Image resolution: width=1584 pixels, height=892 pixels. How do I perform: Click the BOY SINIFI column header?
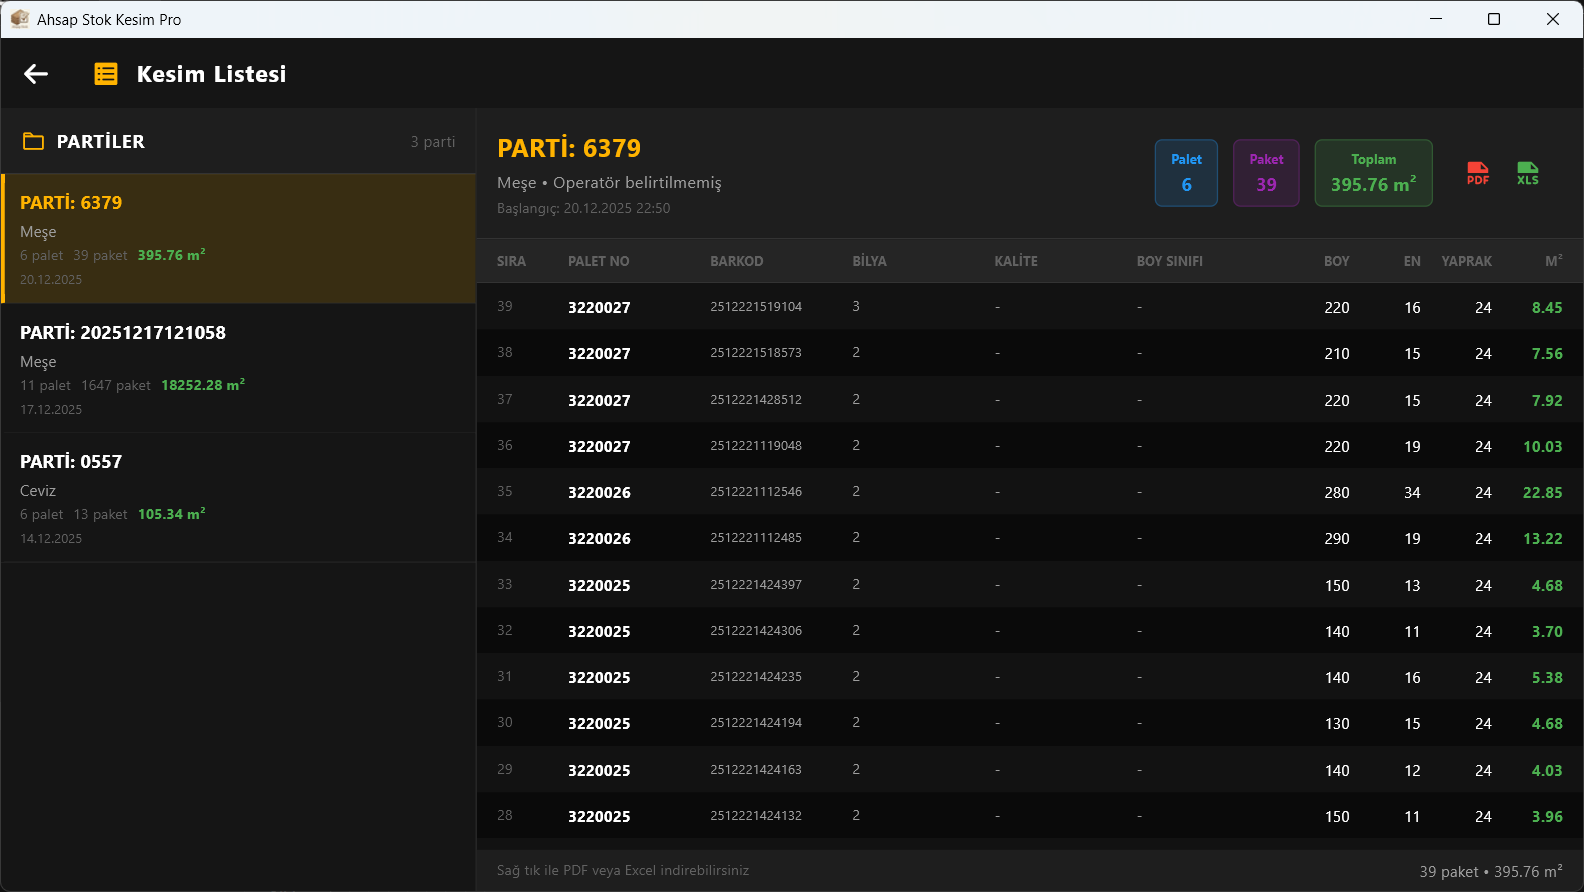(x=1170, y=261)
